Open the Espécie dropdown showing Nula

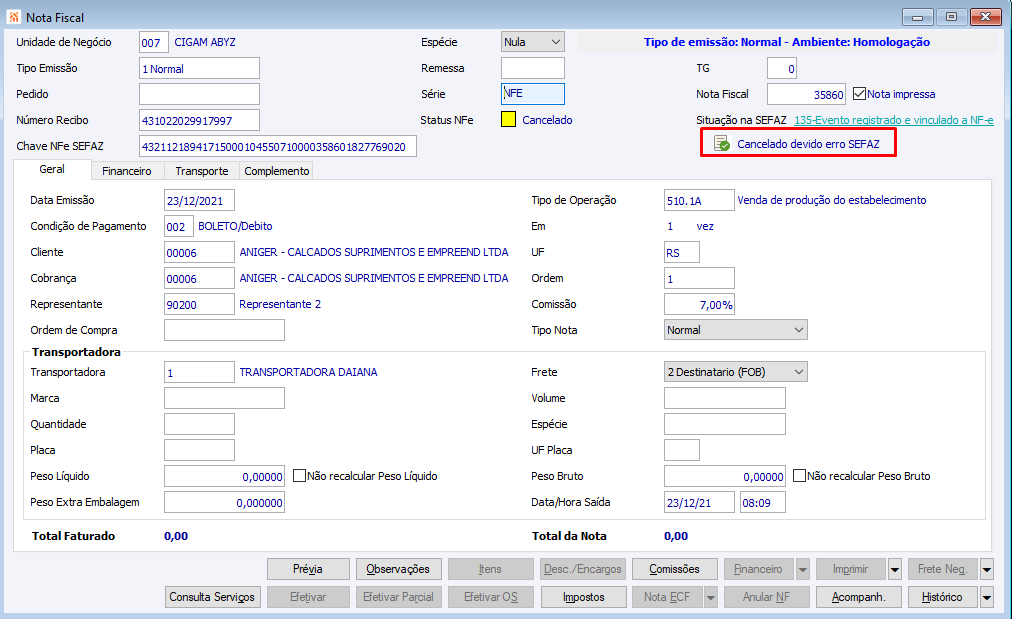click(532, 42)
